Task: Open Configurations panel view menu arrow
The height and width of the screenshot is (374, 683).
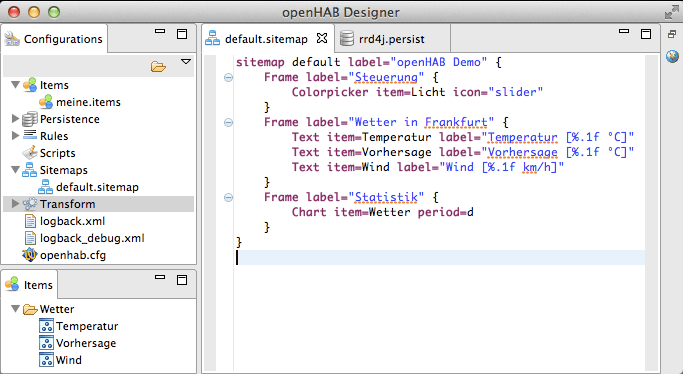Action: coord(186,62)
